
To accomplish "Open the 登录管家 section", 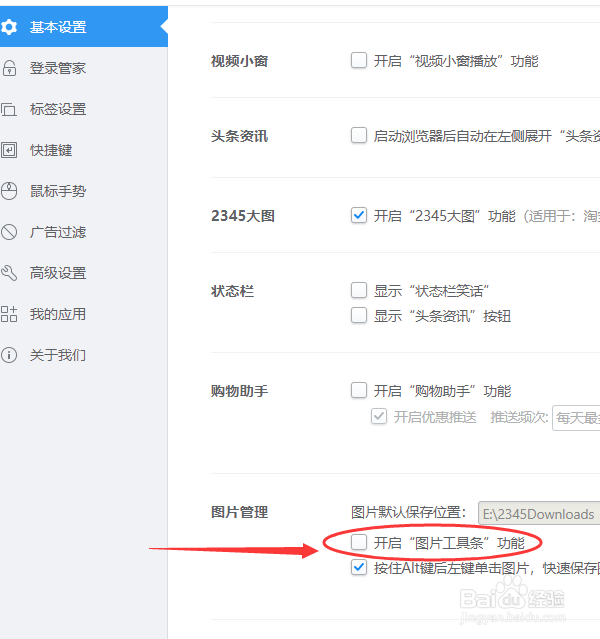I will [x=84, y=68].
